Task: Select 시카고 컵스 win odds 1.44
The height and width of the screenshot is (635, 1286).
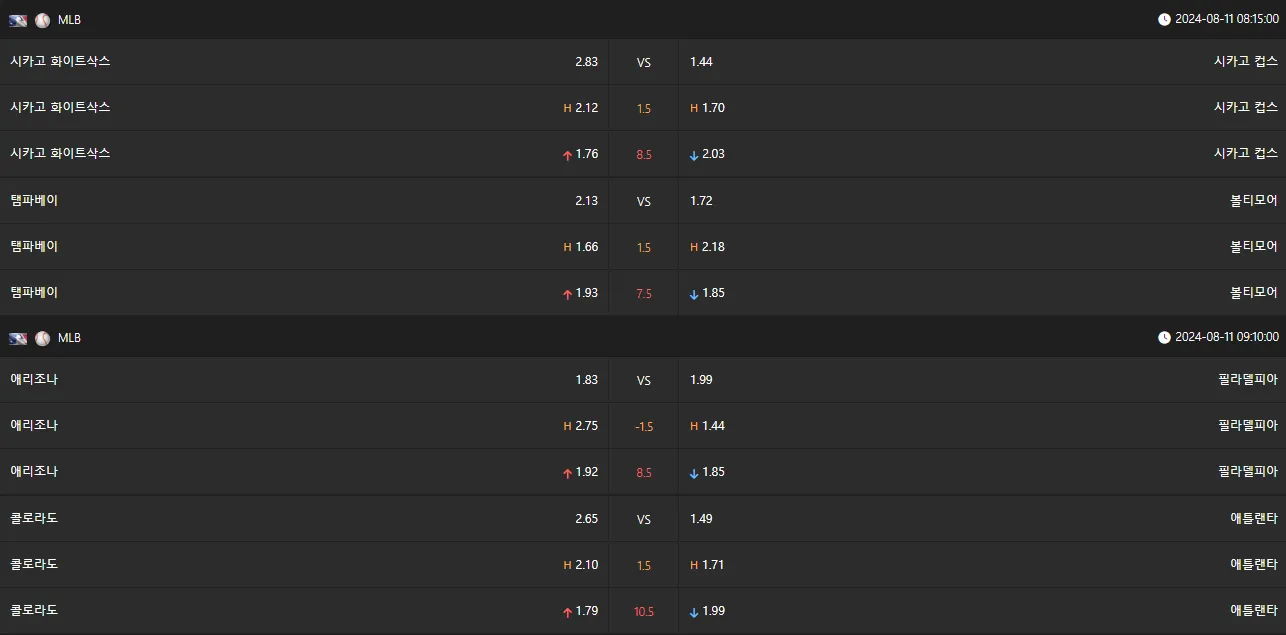Action: coord(701,62)
